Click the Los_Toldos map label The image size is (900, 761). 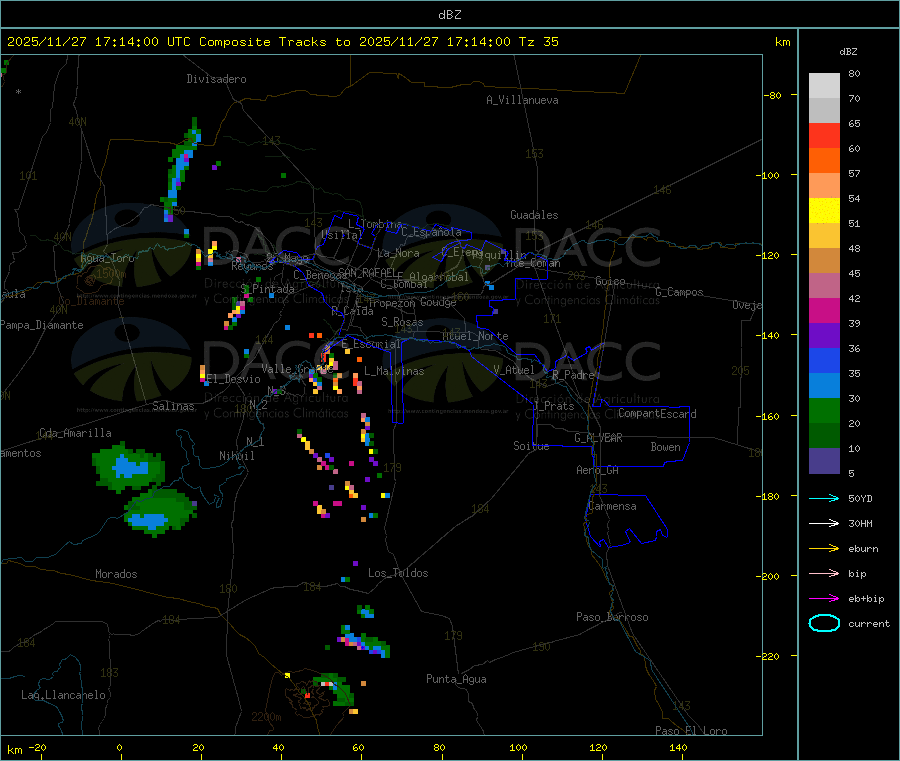pos(398,573)
